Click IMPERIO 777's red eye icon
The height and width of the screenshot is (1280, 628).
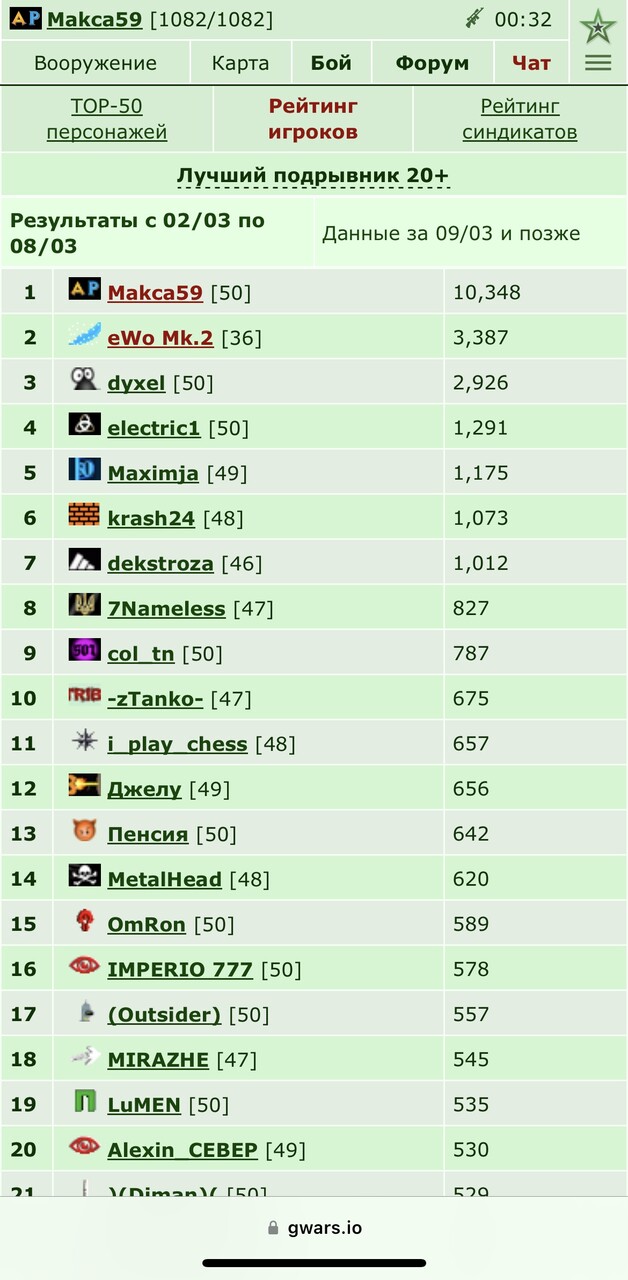(84, 966)
